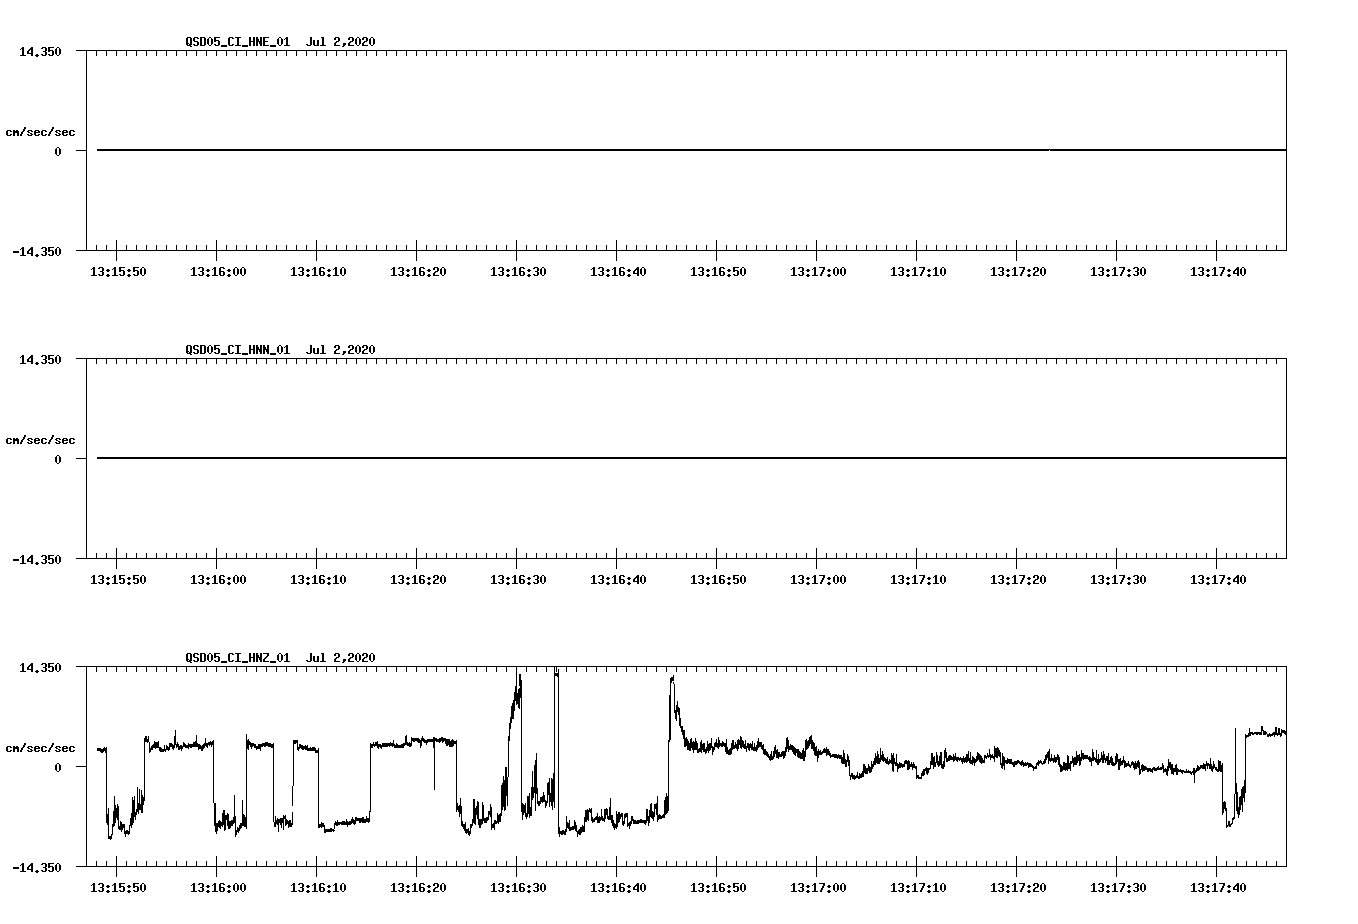Image resolution: width=1358 pixels, height=924 pixels.
Task: Click the cm/sec/sec unit on HNE chart
Action: point(40,132)
